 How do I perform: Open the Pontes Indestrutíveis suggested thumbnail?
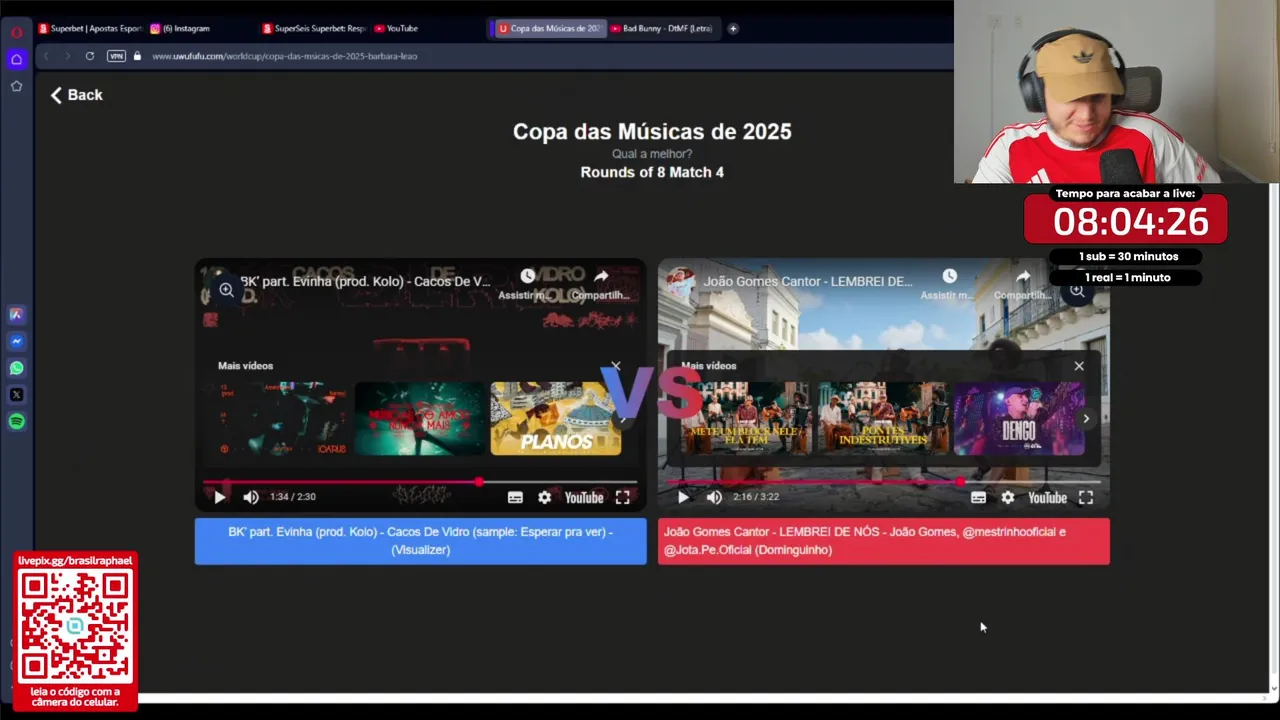tap(883, 418)
